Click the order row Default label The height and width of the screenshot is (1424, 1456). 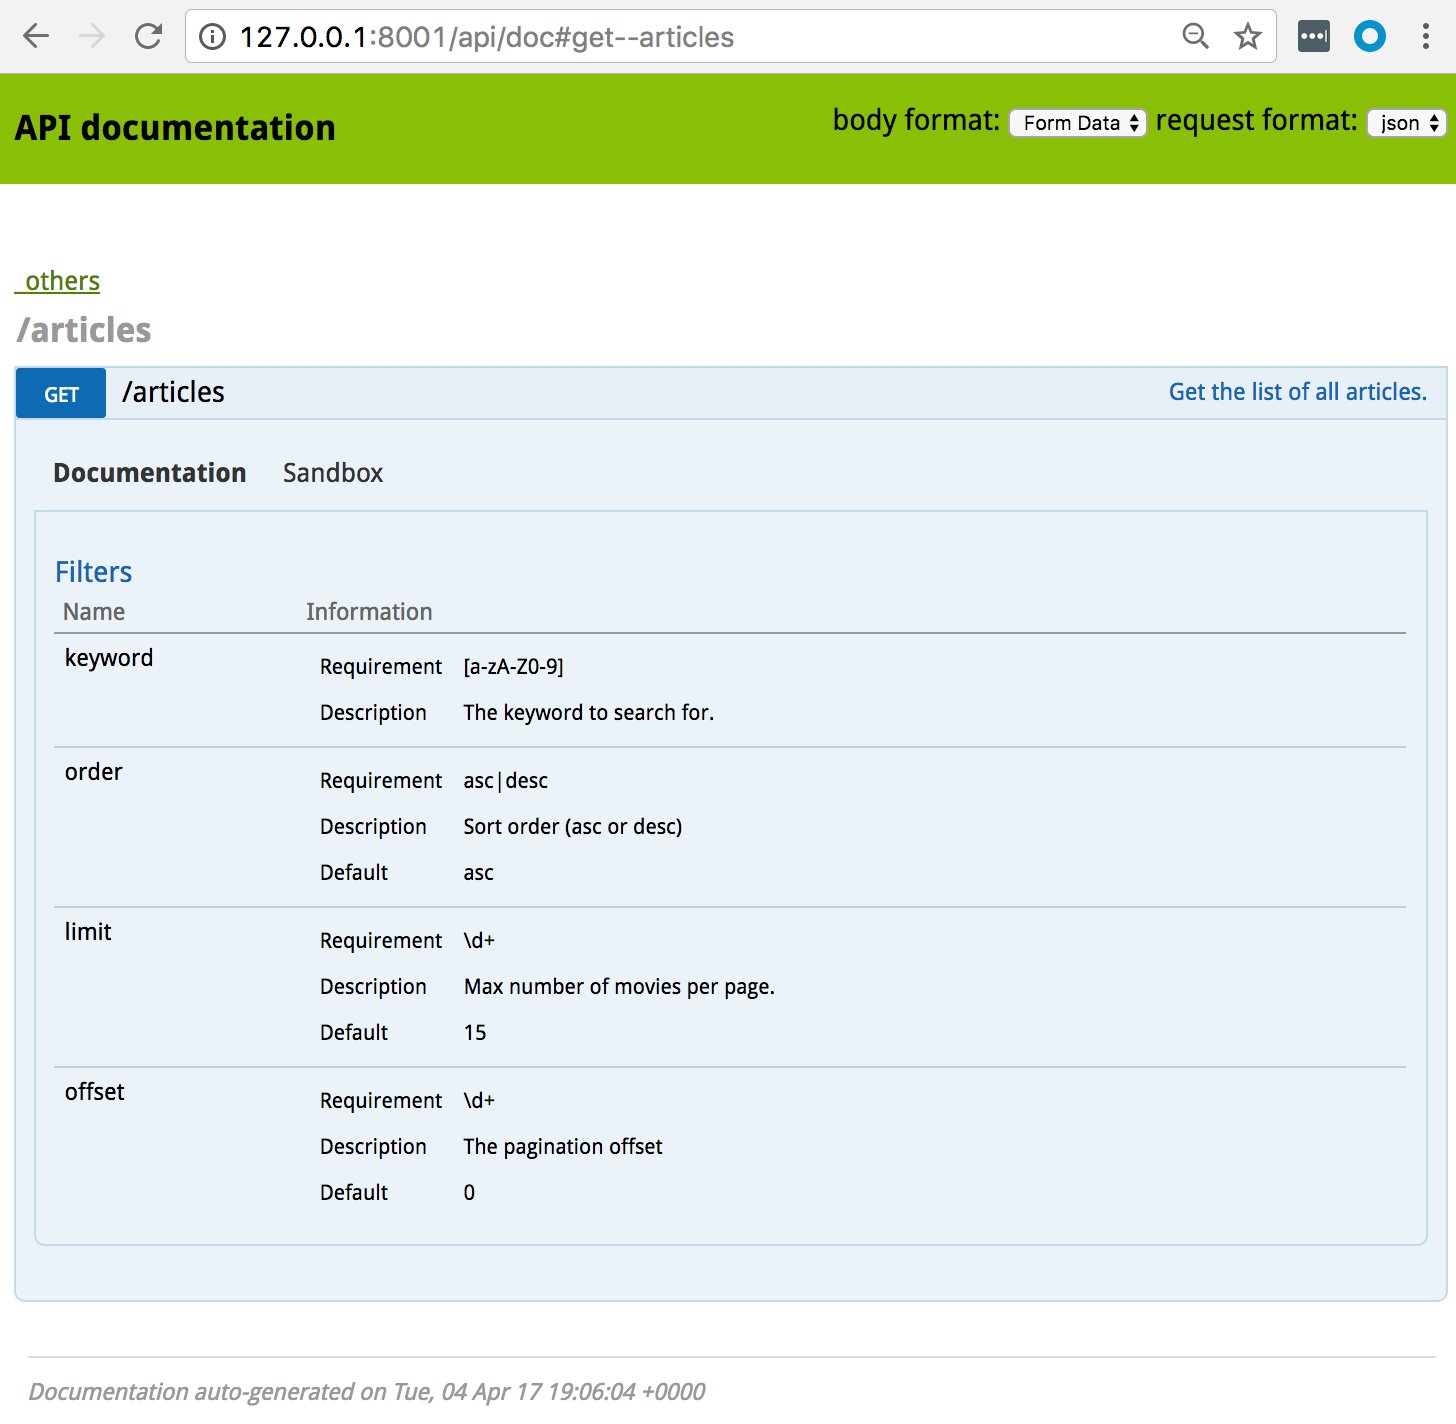[x=354, y=873]
